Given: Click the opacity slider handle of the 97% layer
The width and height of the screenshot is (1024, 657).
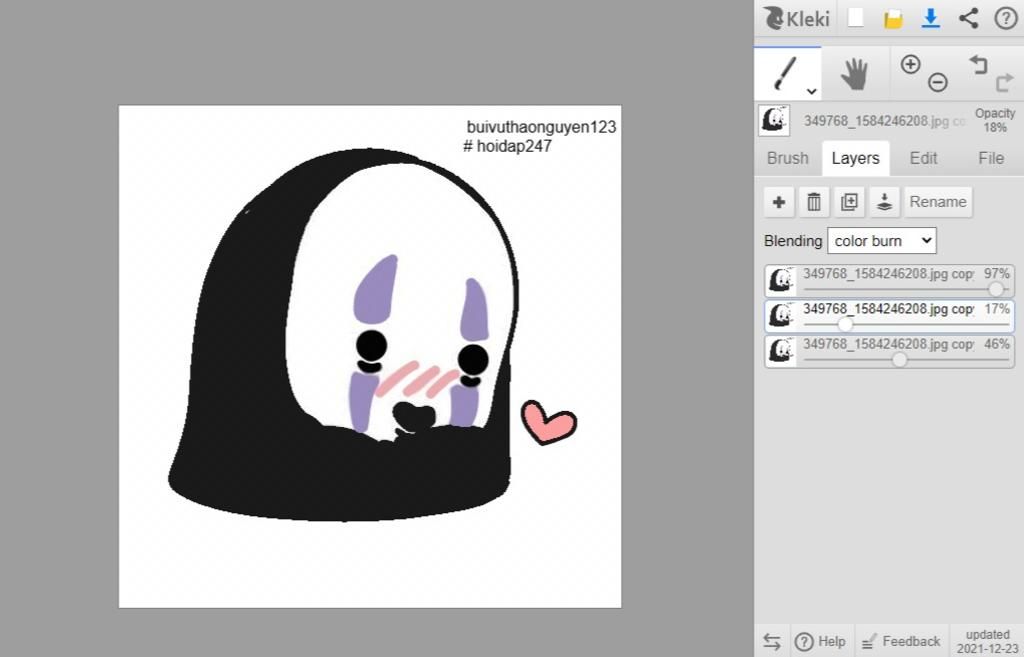Looking at the screenshot, I should [x=995, y=289].
